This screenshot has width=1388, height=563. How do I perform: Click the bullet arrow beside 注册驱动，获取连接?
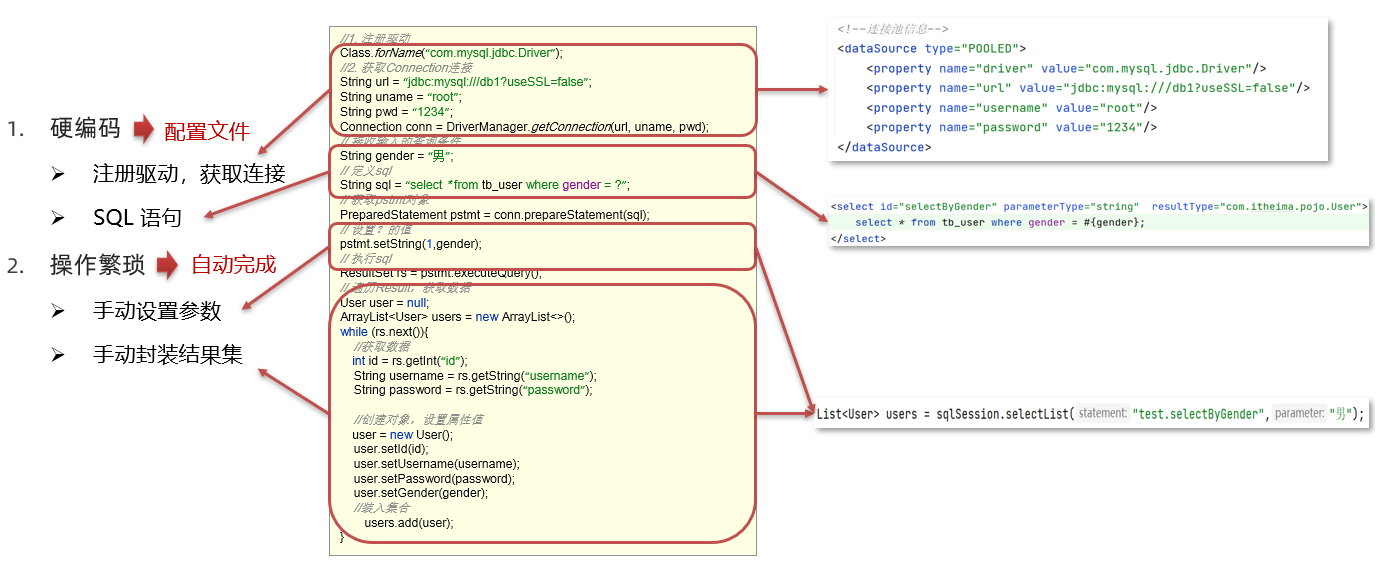tap(58, 174)
